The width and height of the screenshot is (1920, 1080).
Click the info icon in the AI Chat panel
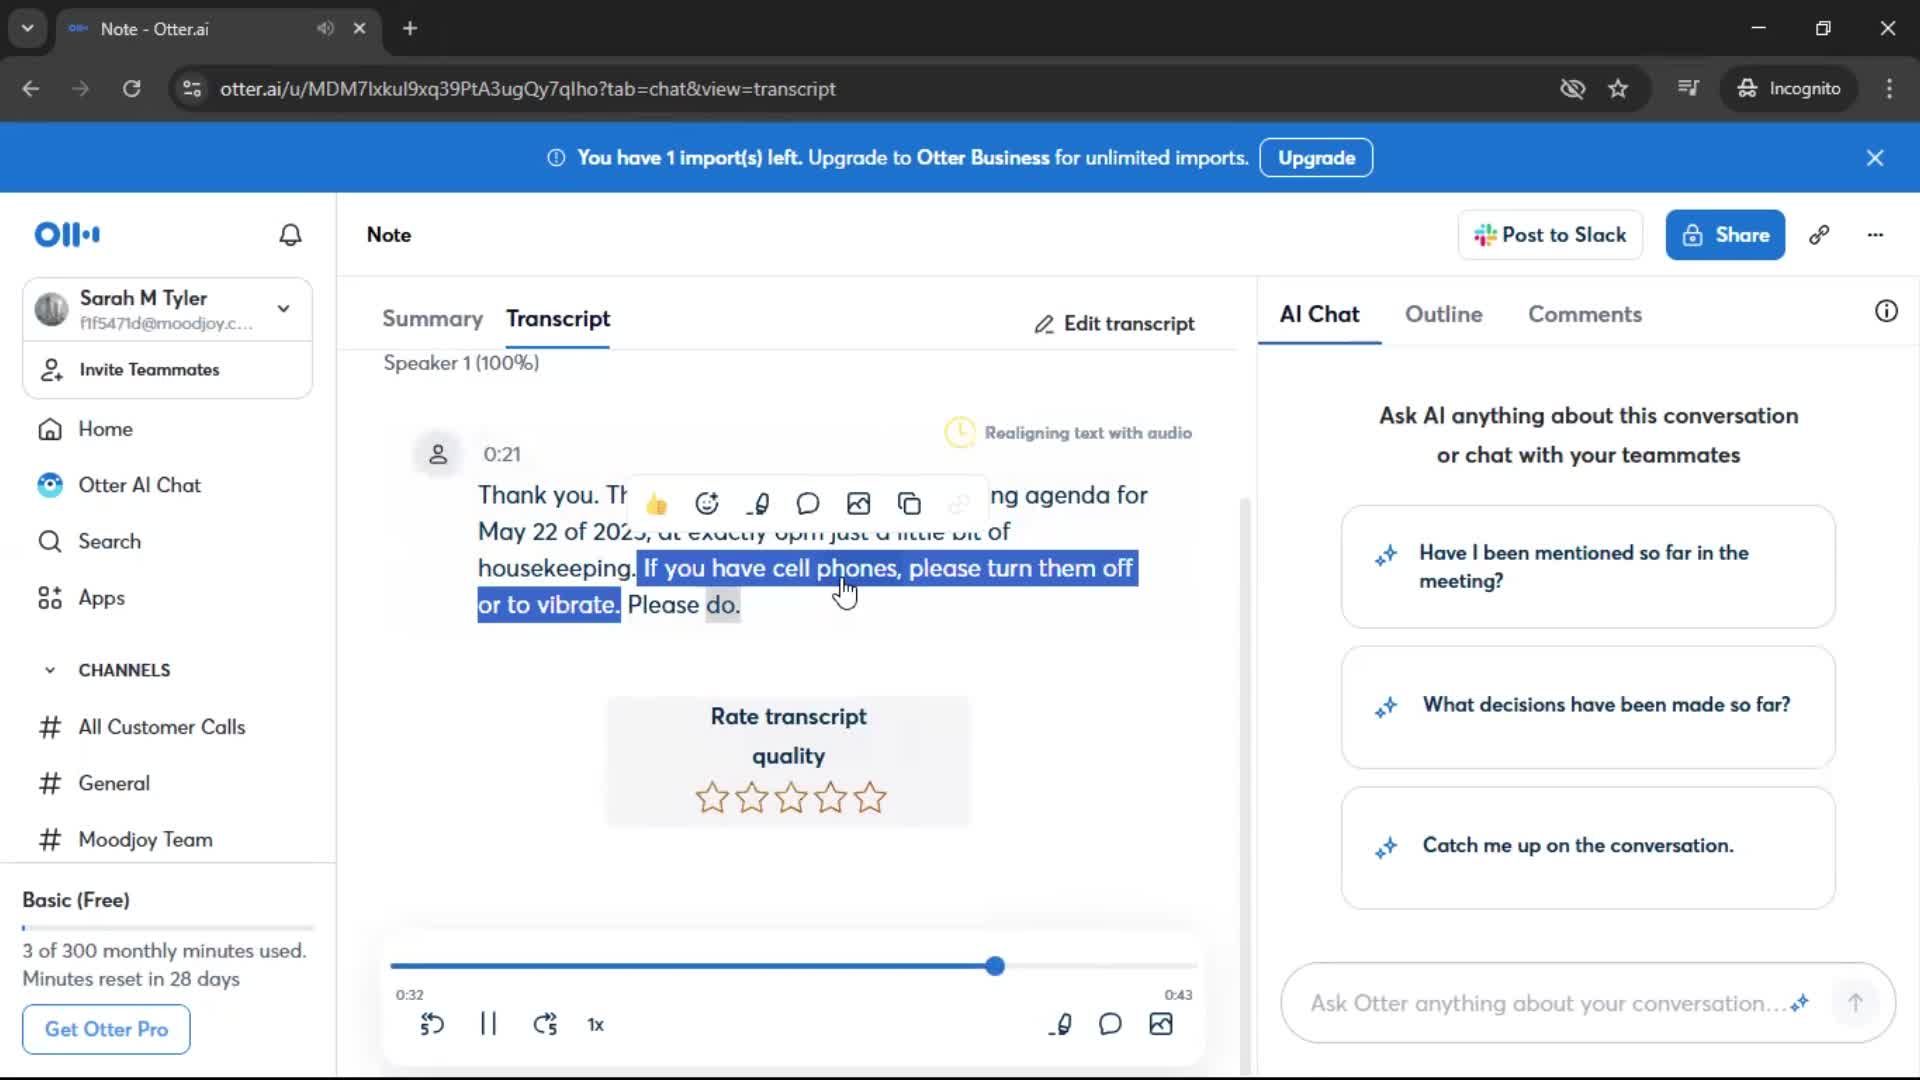[1886, 311]
